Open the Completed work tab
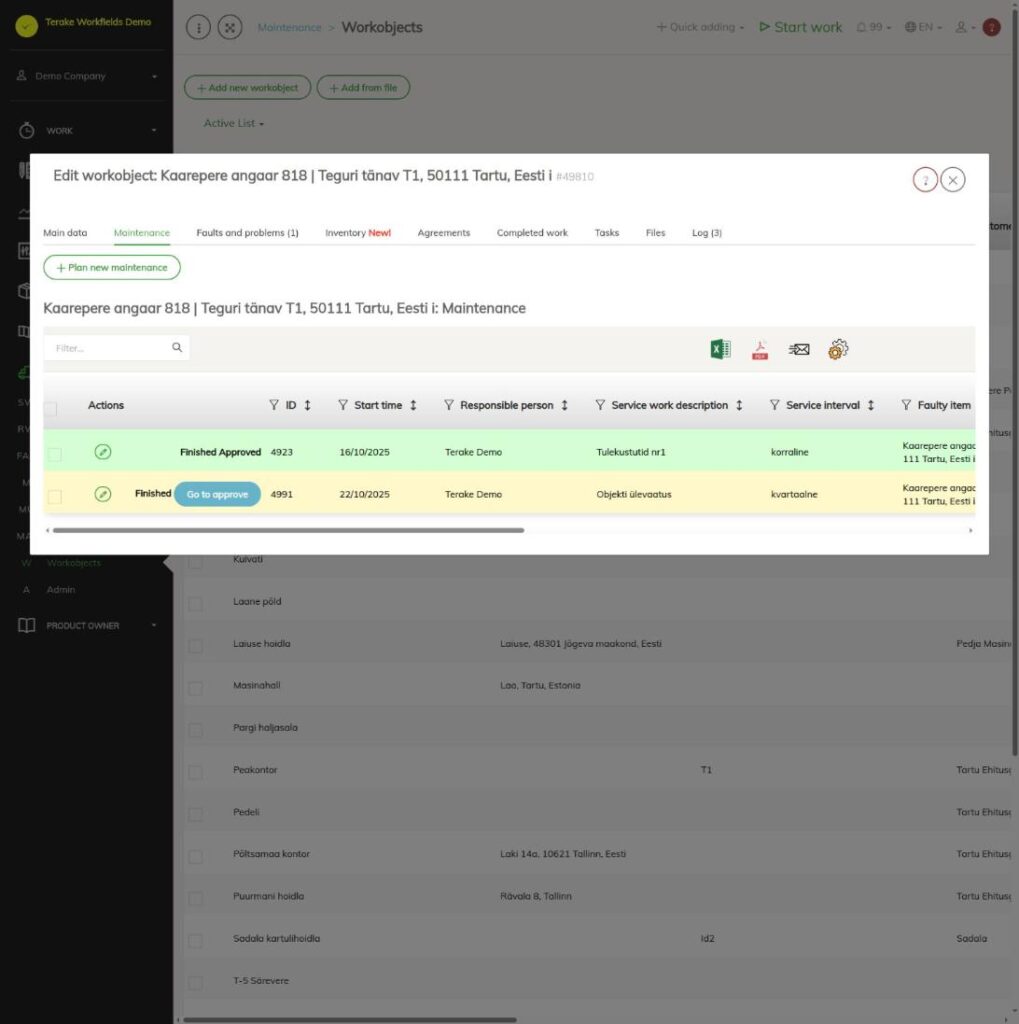The width and height of the screenshot is (1019, 1024). [532, 232]
